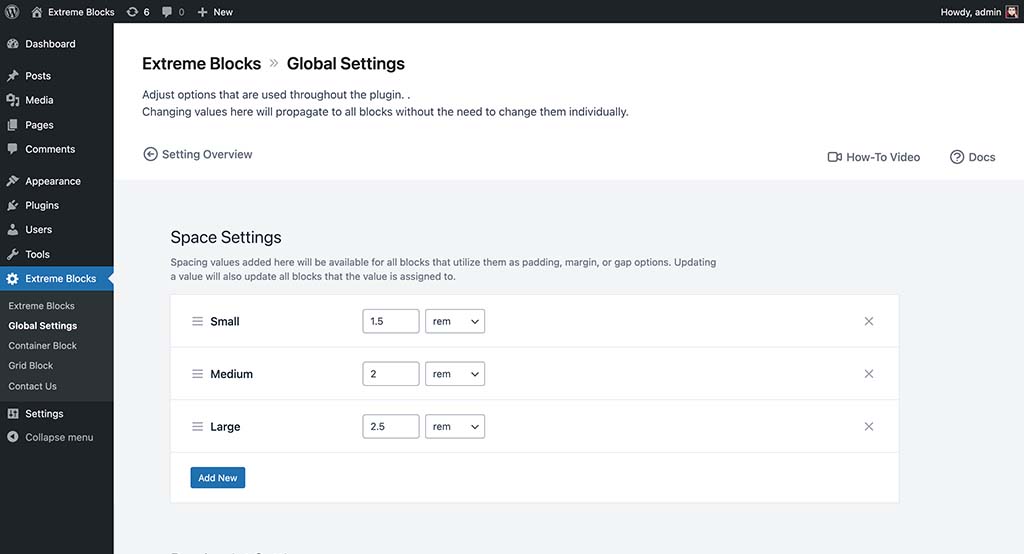Click the Media library icon
Image resolution: width=1024 pixels, height=554 pixels.
click(12, 100)
